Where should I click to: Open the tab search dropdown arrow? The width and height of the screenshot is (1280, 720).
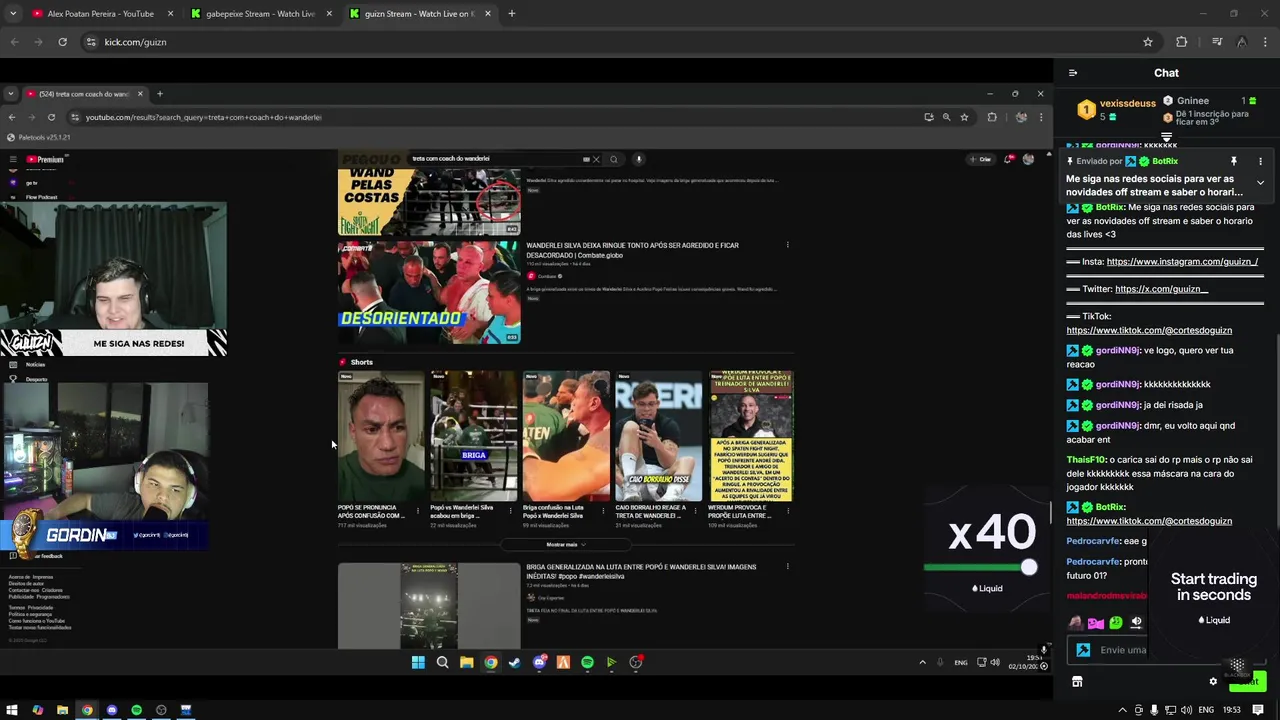pyautogui.click(x=12, y=14)
